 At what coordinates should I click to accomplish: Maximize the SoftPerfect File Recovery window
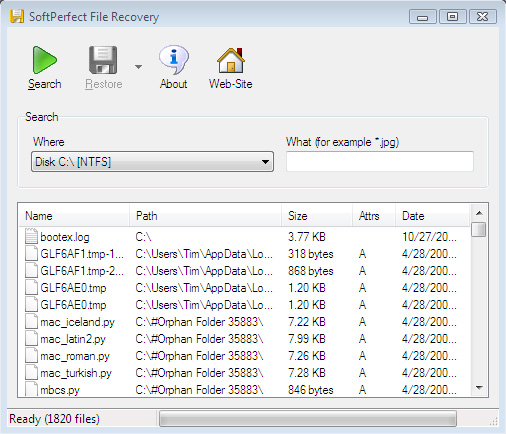(453, 17)
